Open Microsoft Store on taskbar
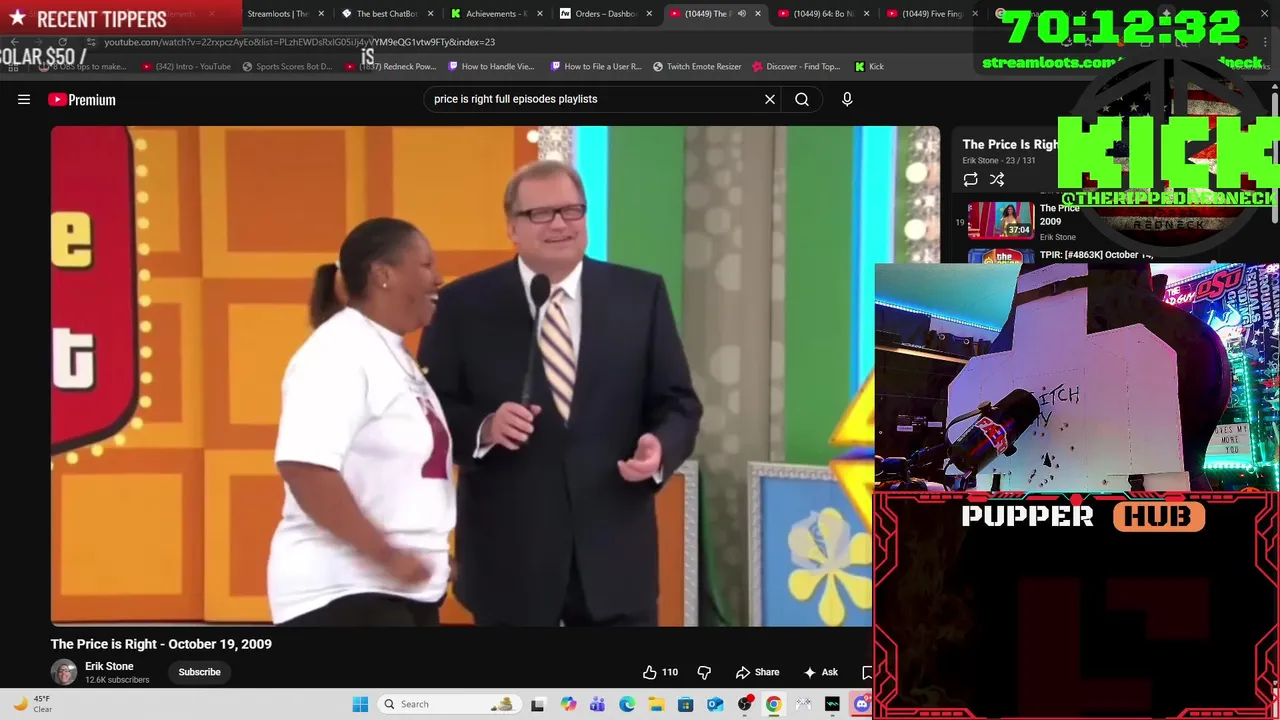The width and height of the screenshot is (1280, 720). pyautogui.click(x=685, y=704)
